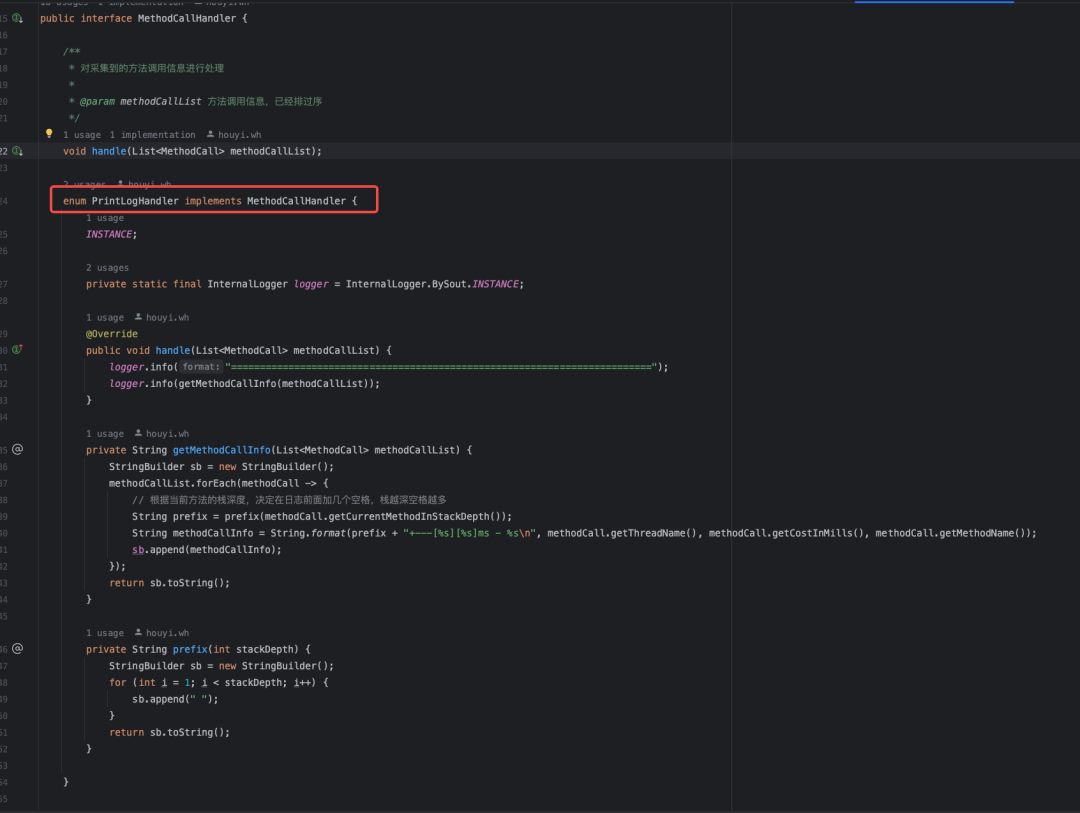
Task: Click the gutter icon next to void handle declaration
Action: point(17,151)
